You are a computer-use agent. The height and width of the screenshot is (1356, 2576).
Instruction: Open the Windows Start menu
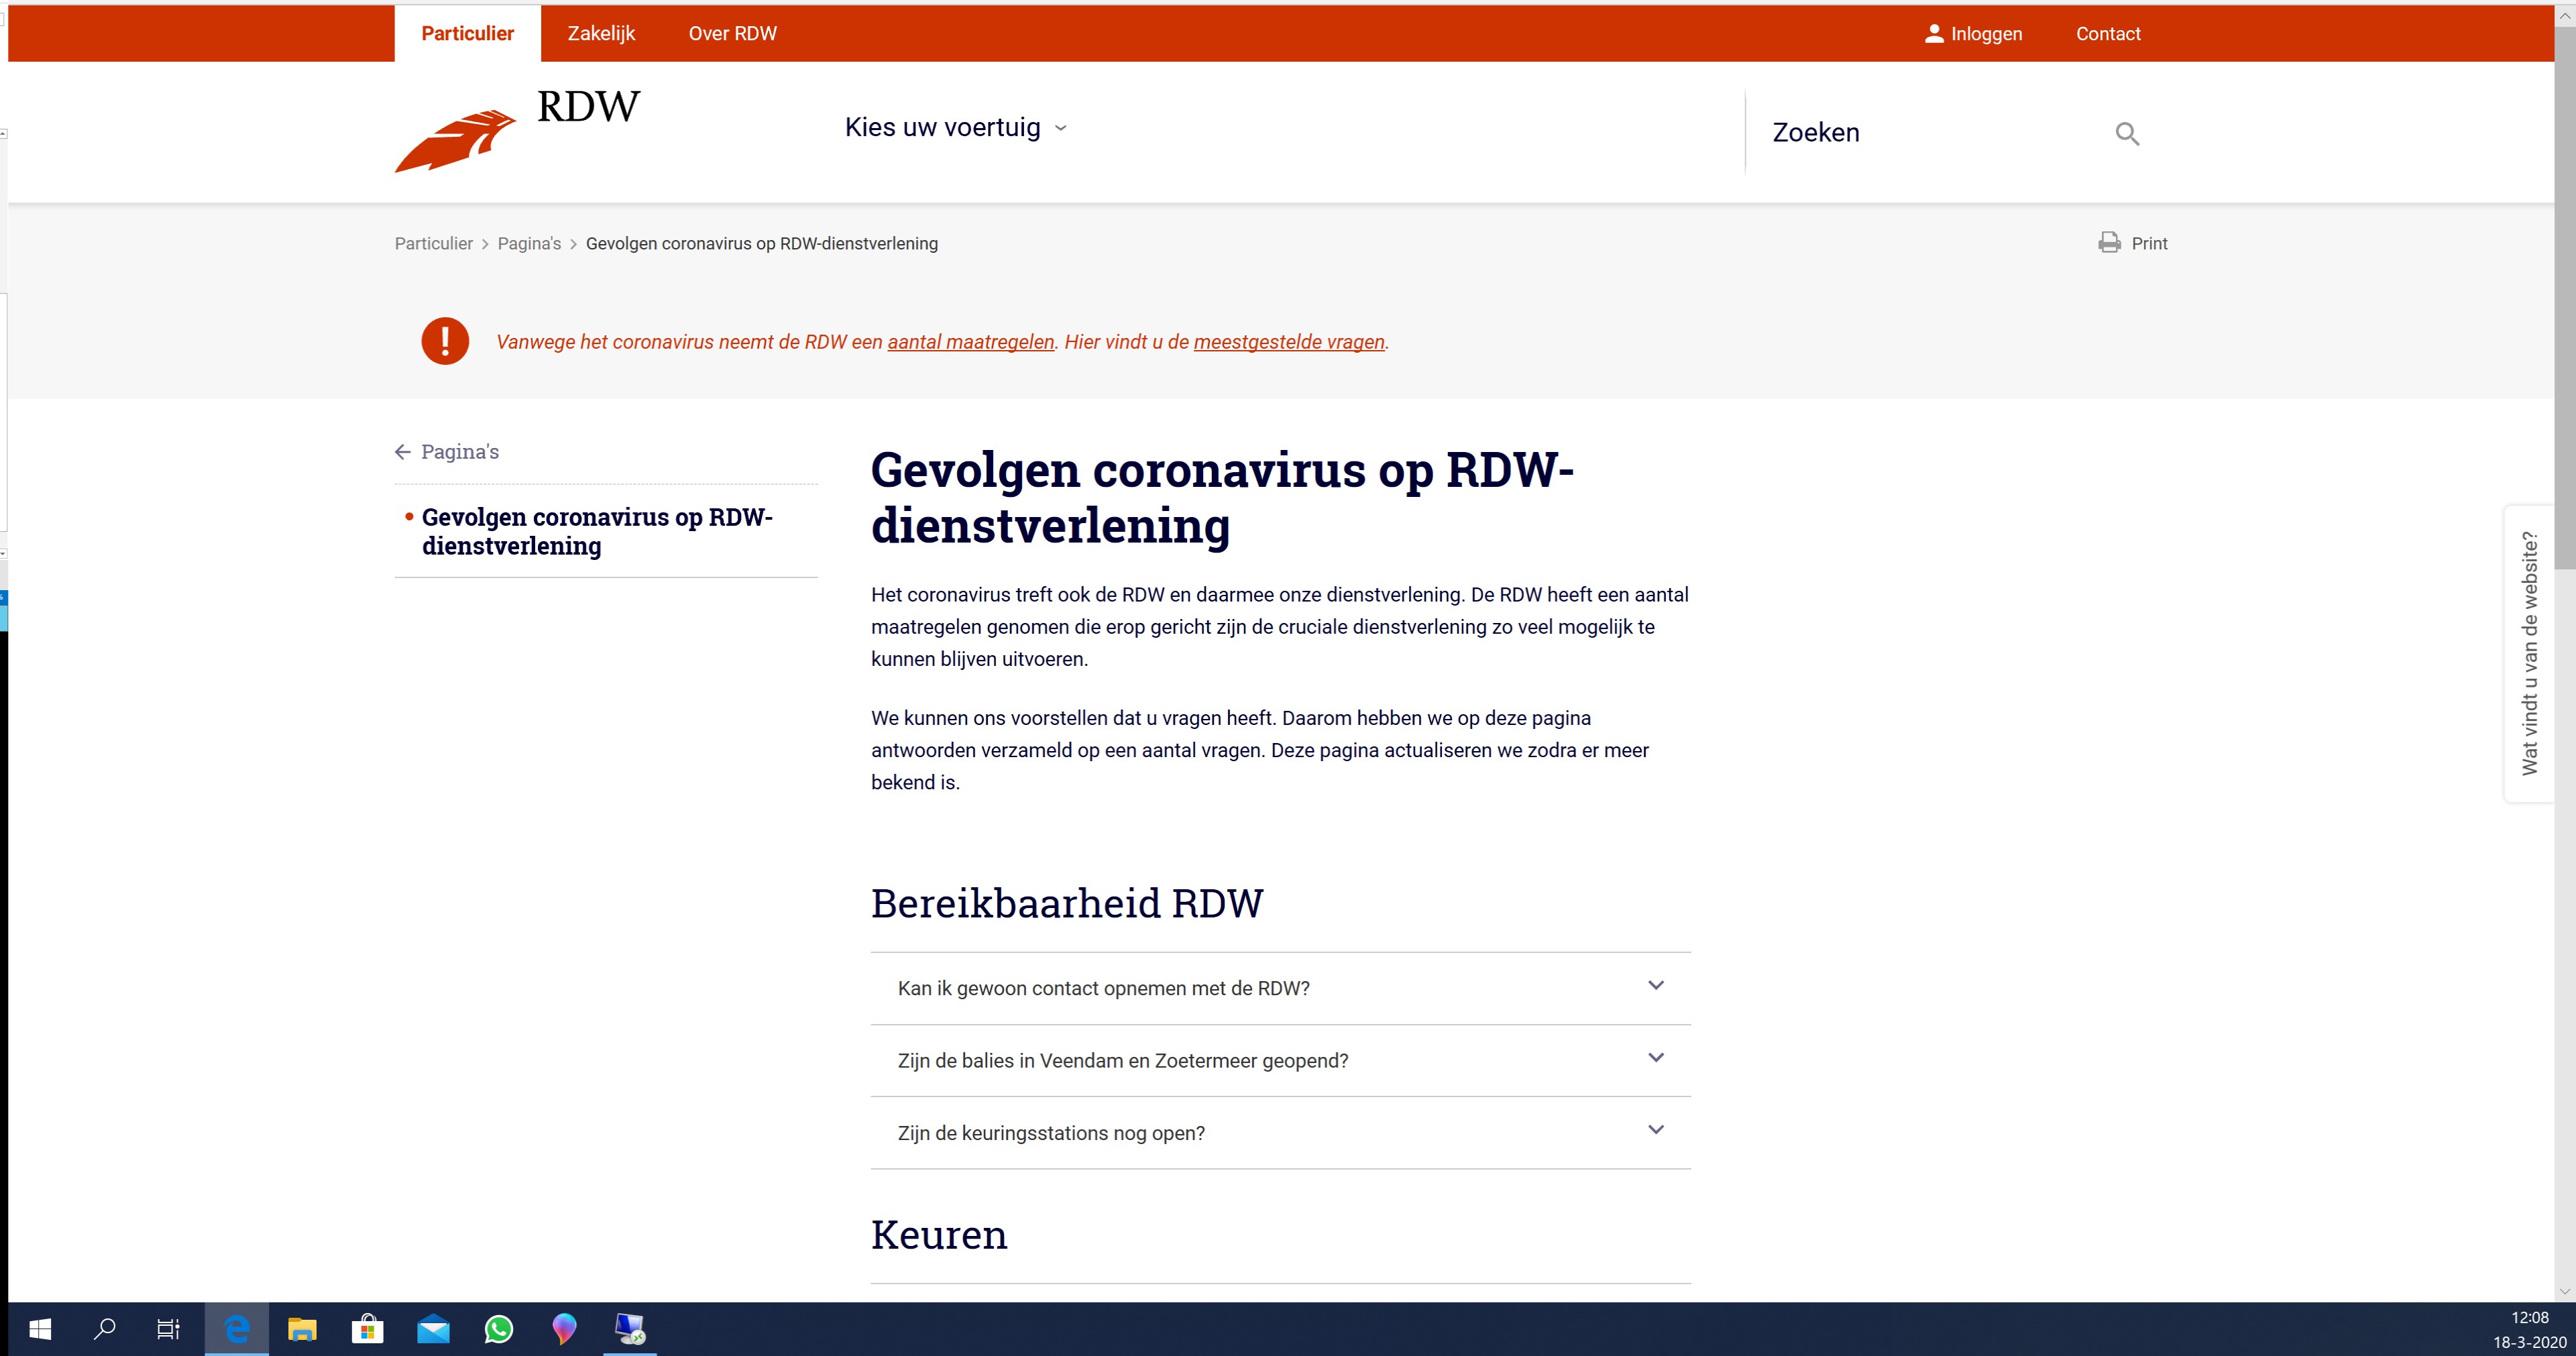click(40, 1329)
